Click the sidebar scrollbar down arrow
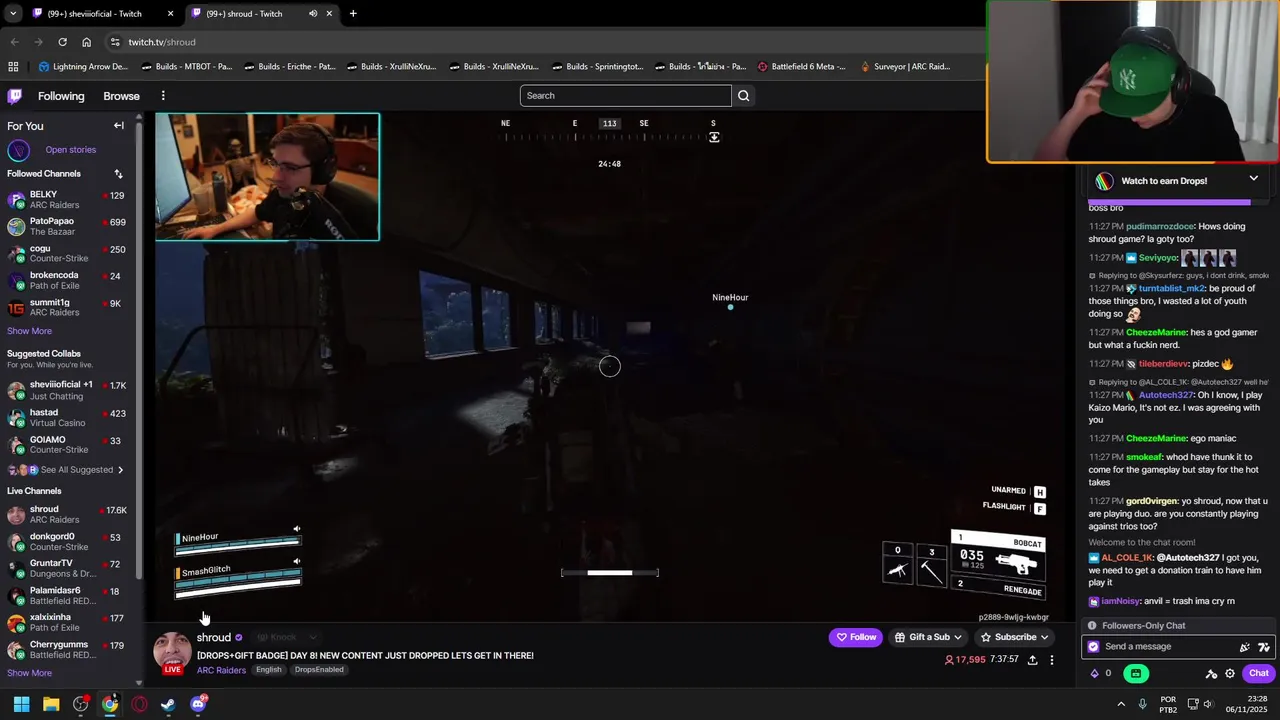The image size is (1280, 720). pyautogui.click(x=140, y=683)
